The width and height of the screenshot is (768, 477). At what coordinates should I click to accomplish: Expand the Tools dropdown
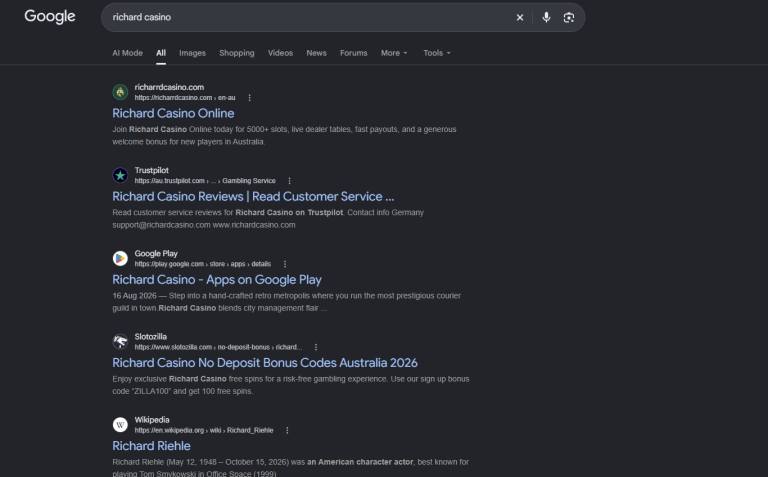[x=436, y=53]
